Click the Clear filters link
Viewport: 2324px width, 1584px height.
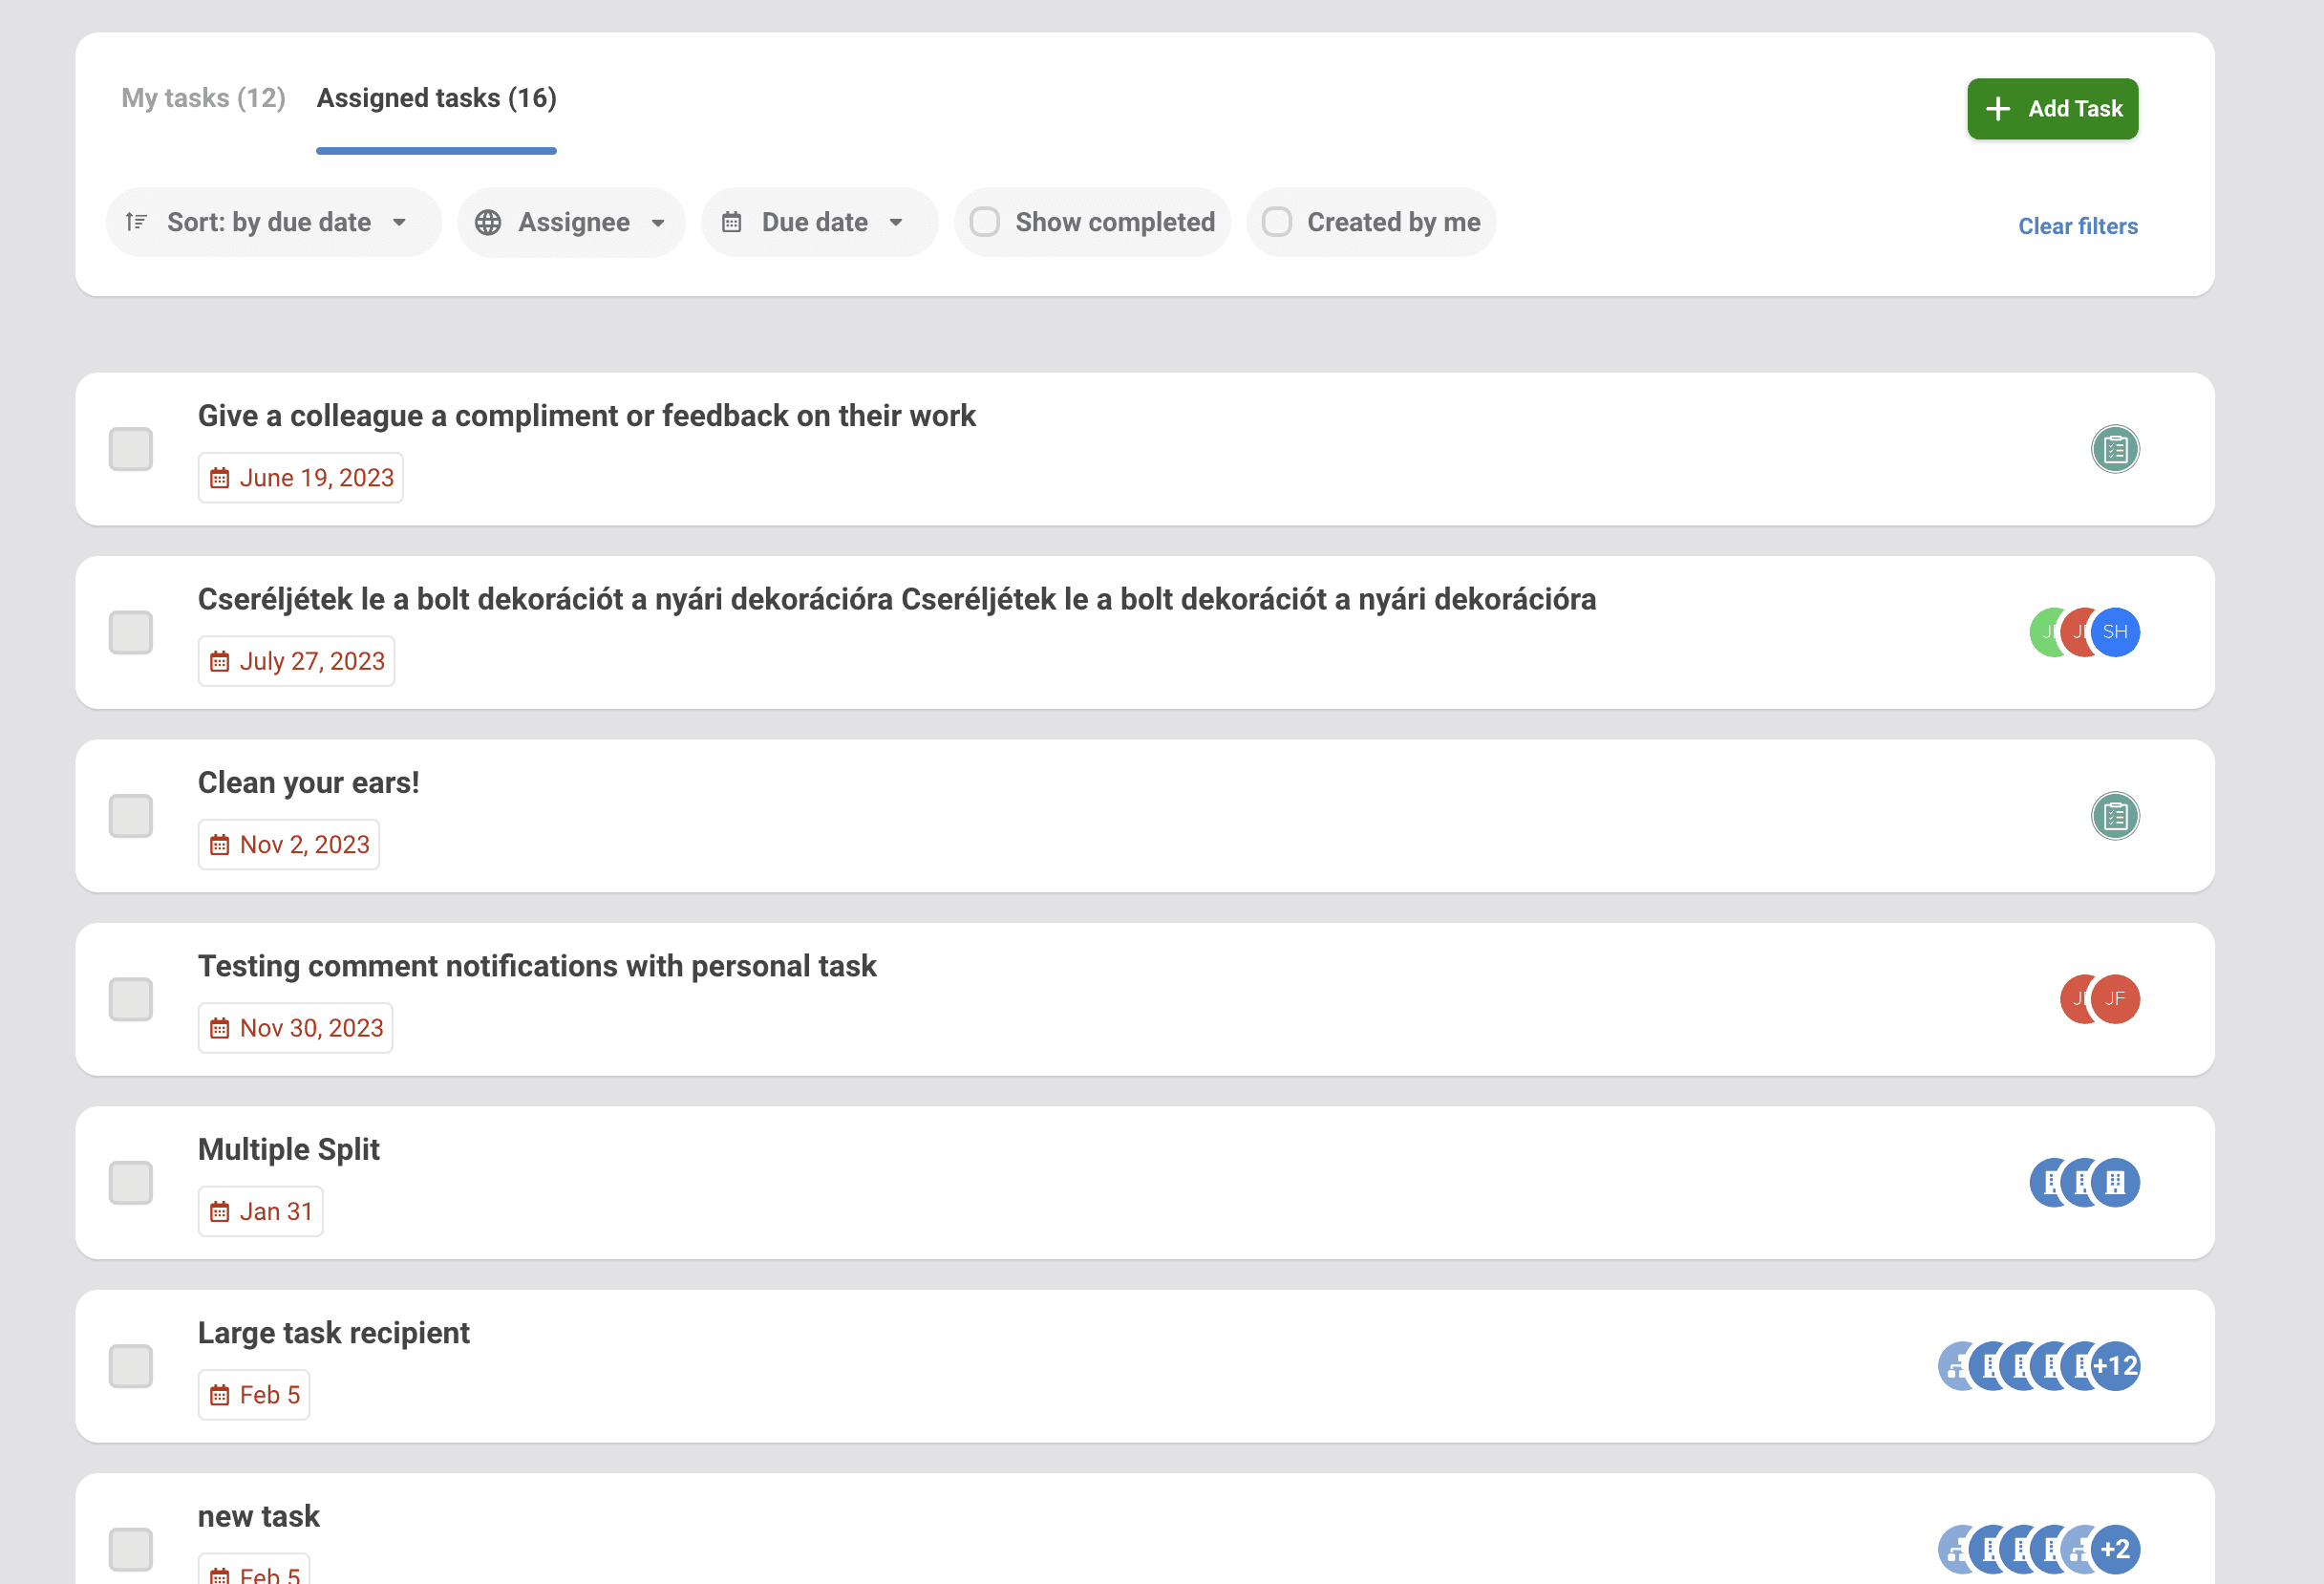click(2077, 226)
